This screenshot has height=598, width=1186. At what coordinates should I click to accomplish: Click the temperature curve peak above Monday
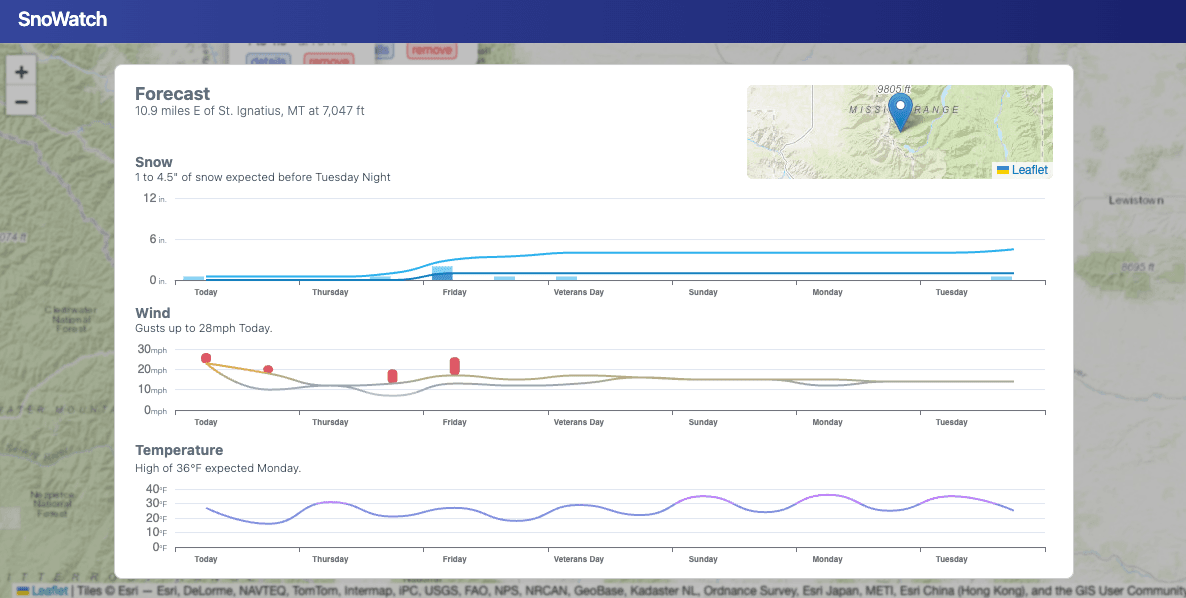[x=827, y=495]
